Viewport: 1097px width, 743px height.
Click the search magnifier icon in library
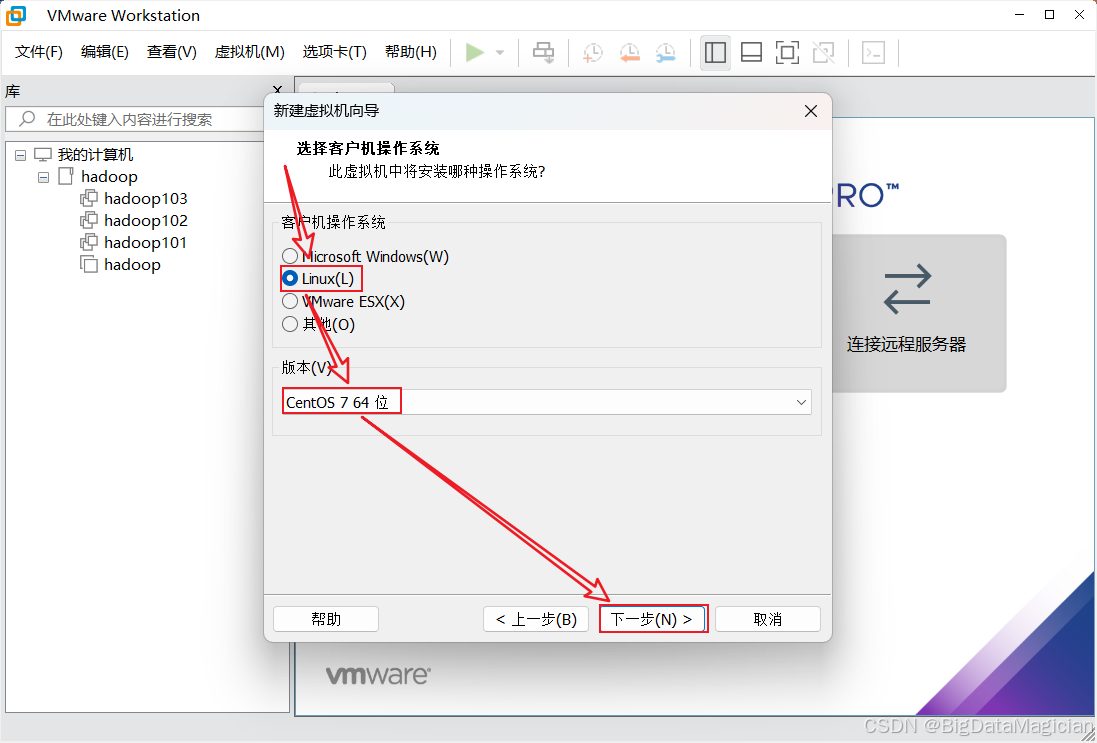(x=27, y=119)
